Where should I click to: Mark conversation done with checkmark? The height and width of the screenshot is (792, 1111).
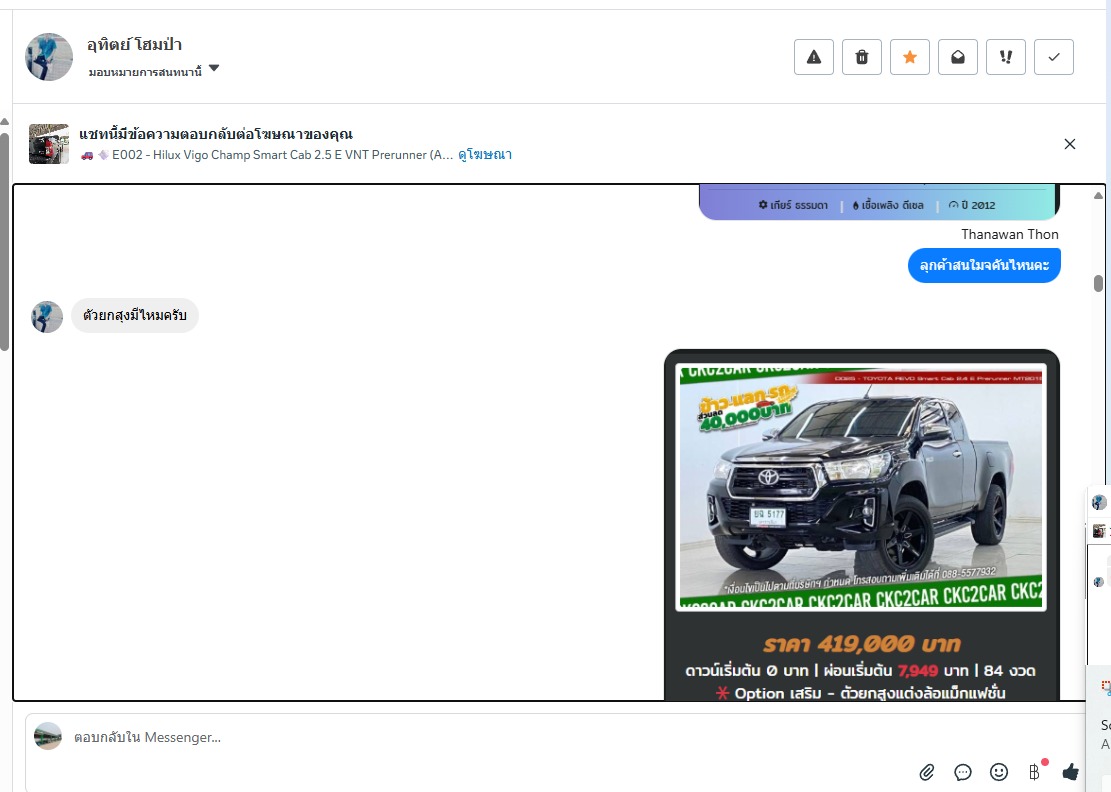coord(1054,57)
